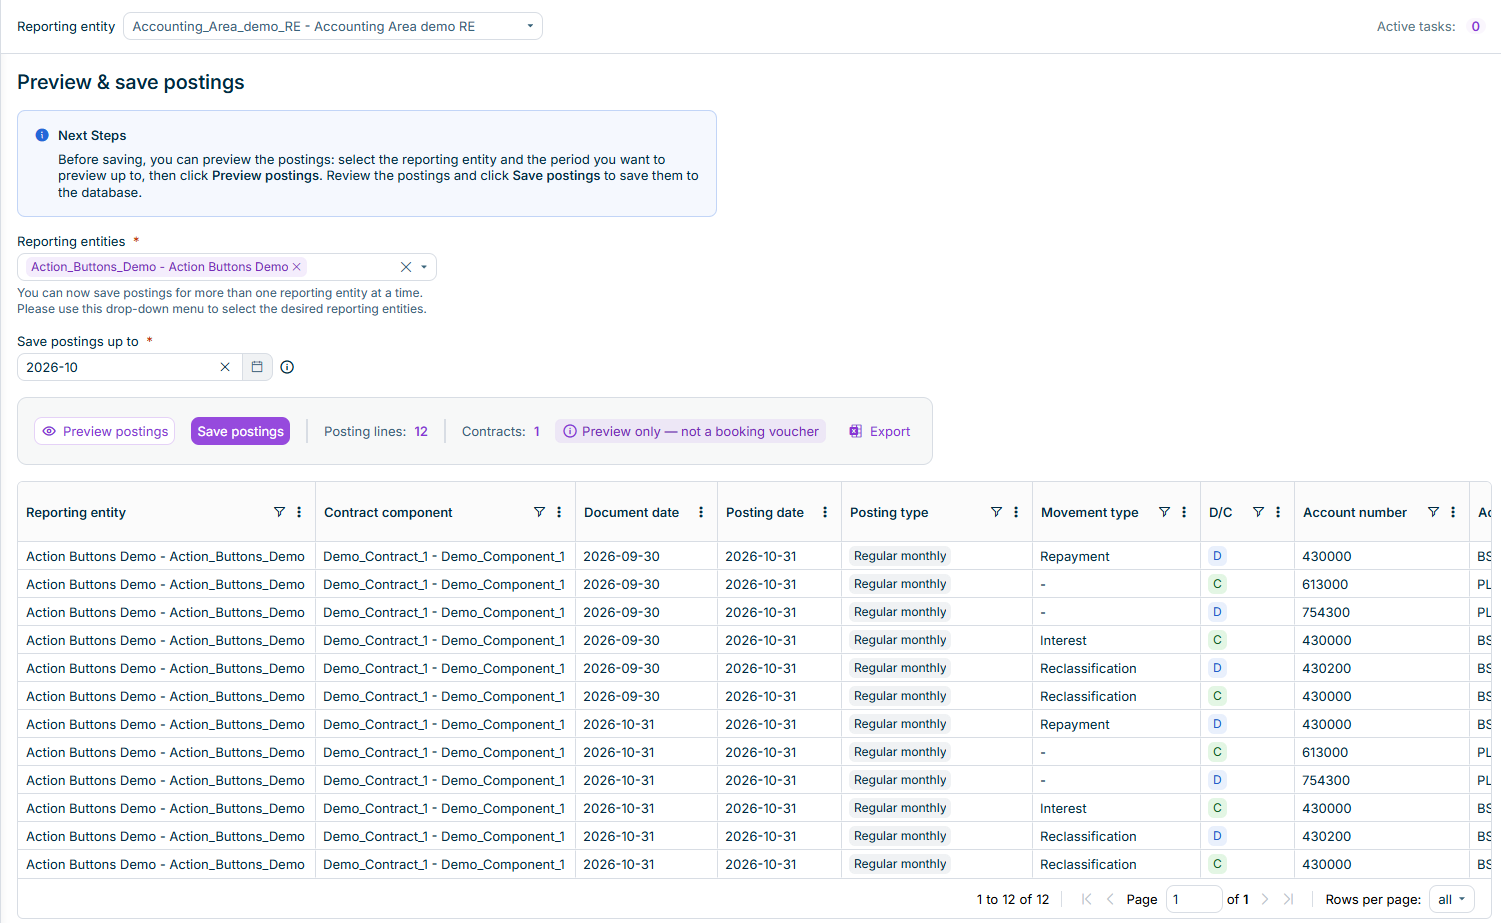Viewport: 1501px width, 923px height.
Task: Click account number 754300 in the third row
Action: point(1326,612)
